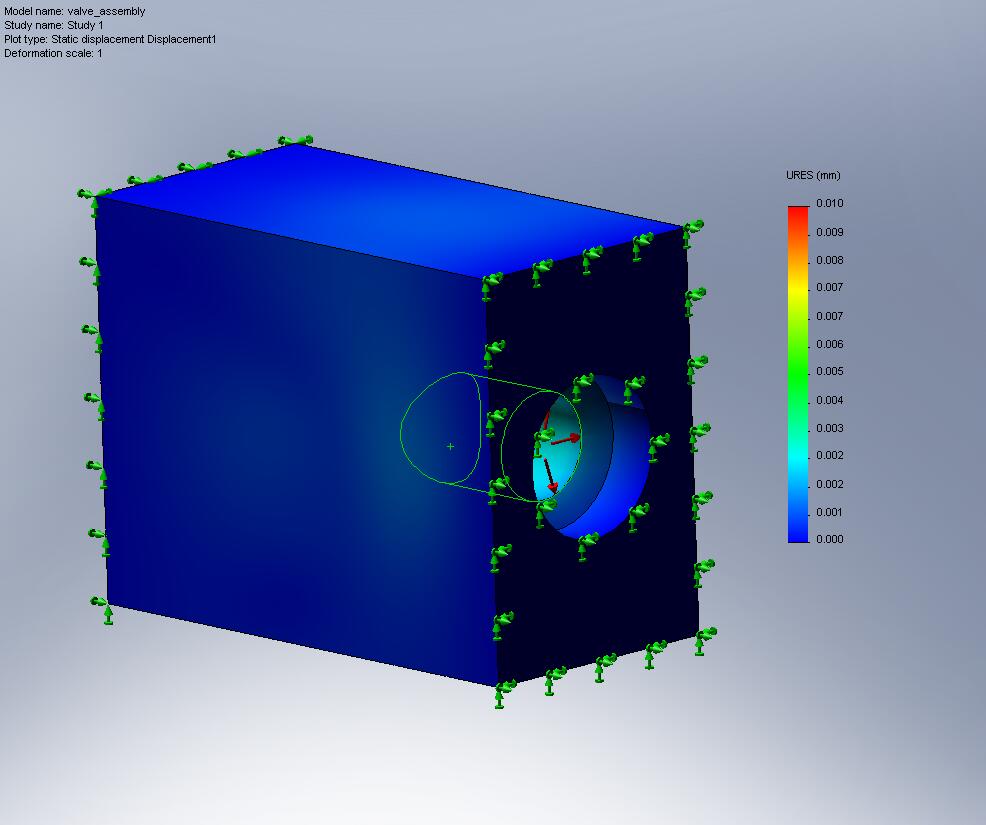Click the Study name: Study 1 label
This screenshot has height=825, width=986.
click(54, 25)
